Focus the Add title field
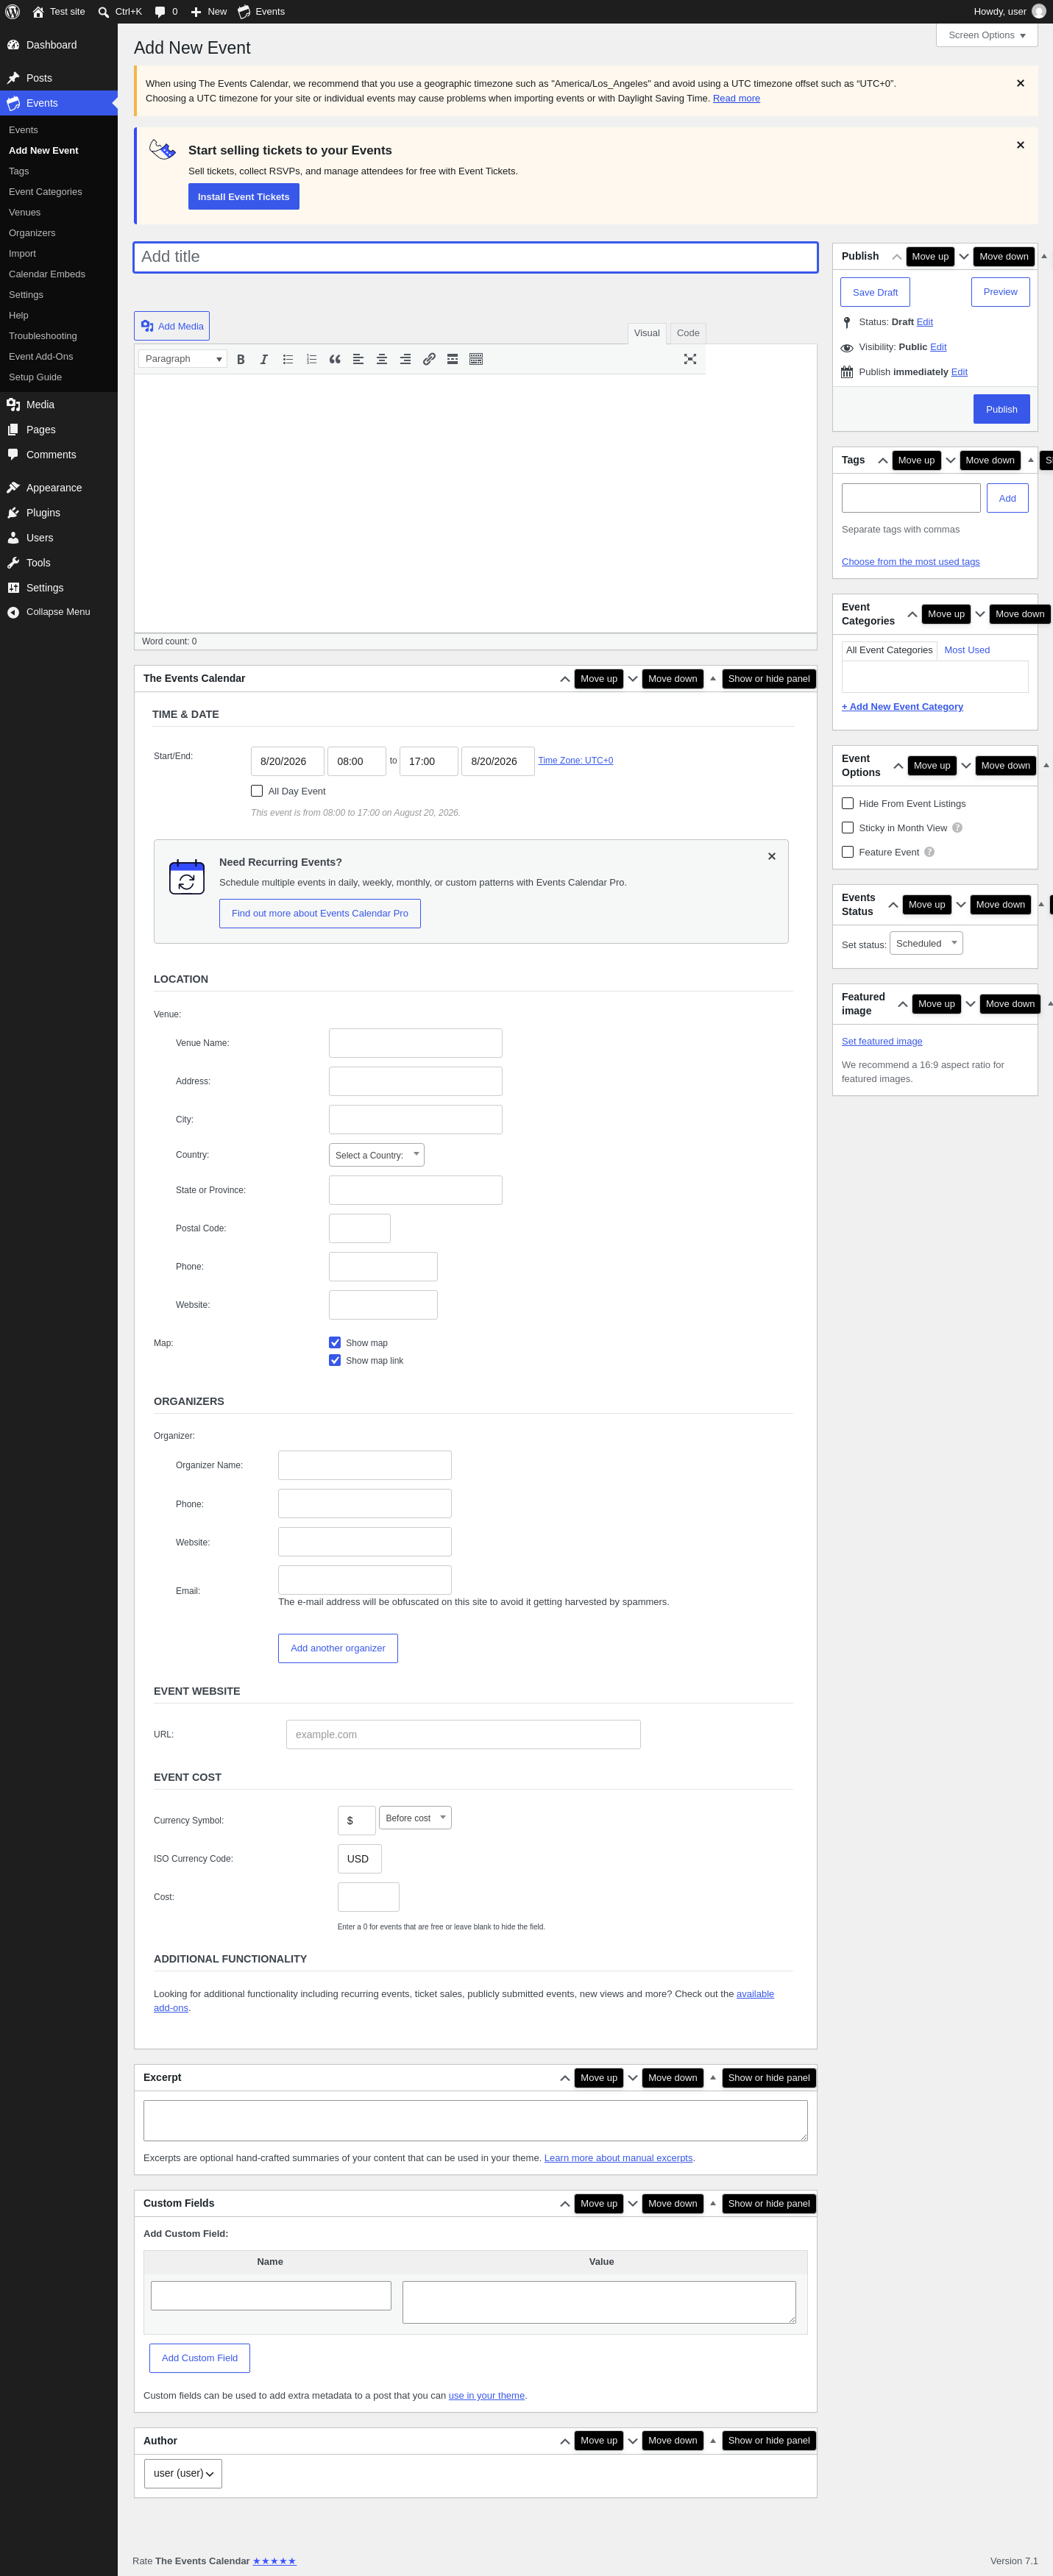This screenshot has height=2576, width=1053. pos(476,257)
